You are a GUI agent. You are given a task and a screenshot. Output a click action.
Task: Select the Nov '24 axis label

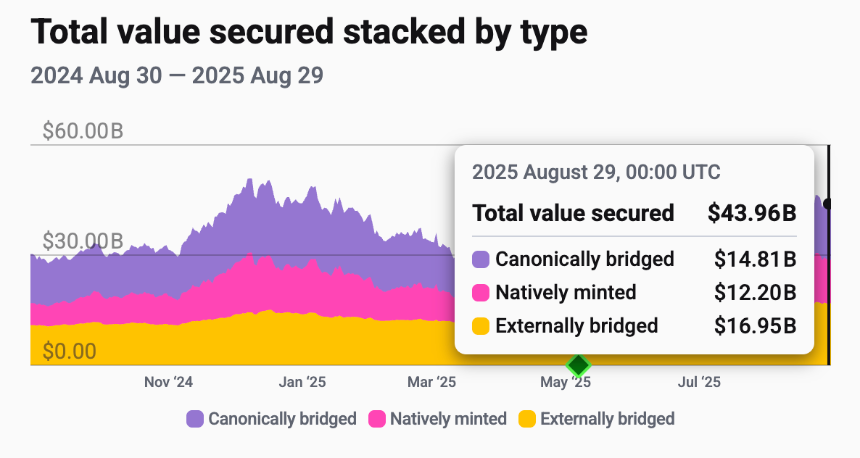[x=168, y=382]
